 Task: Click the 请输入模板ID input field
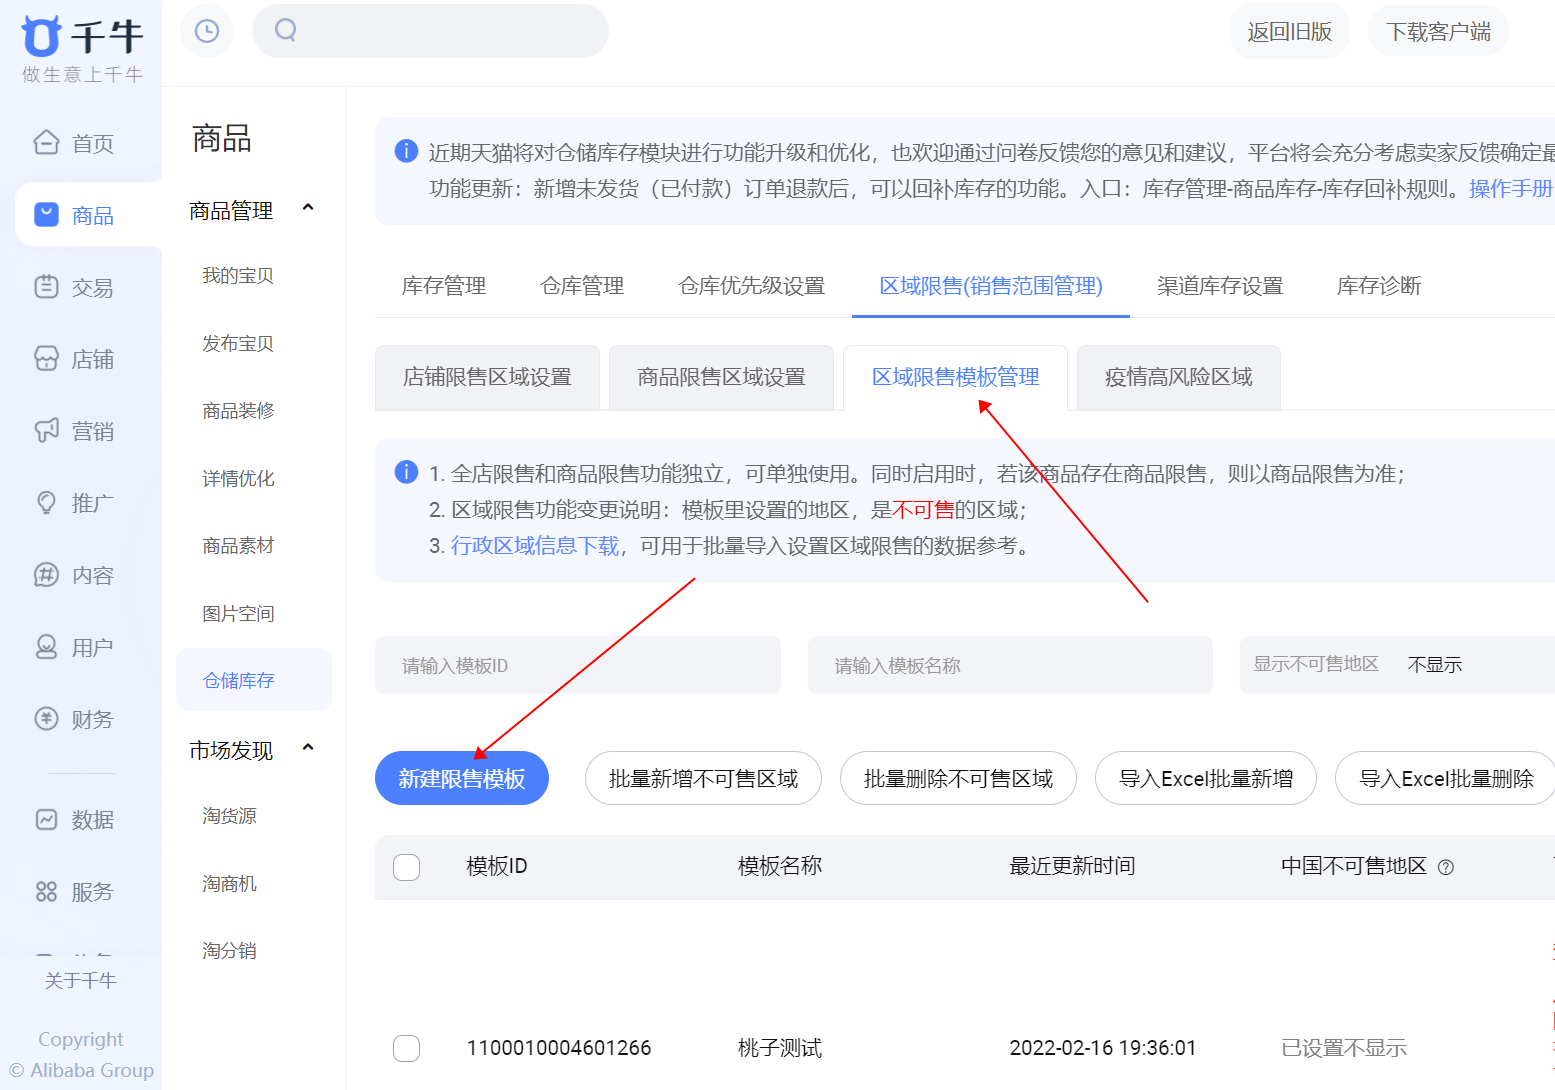(x=577, y=664)
